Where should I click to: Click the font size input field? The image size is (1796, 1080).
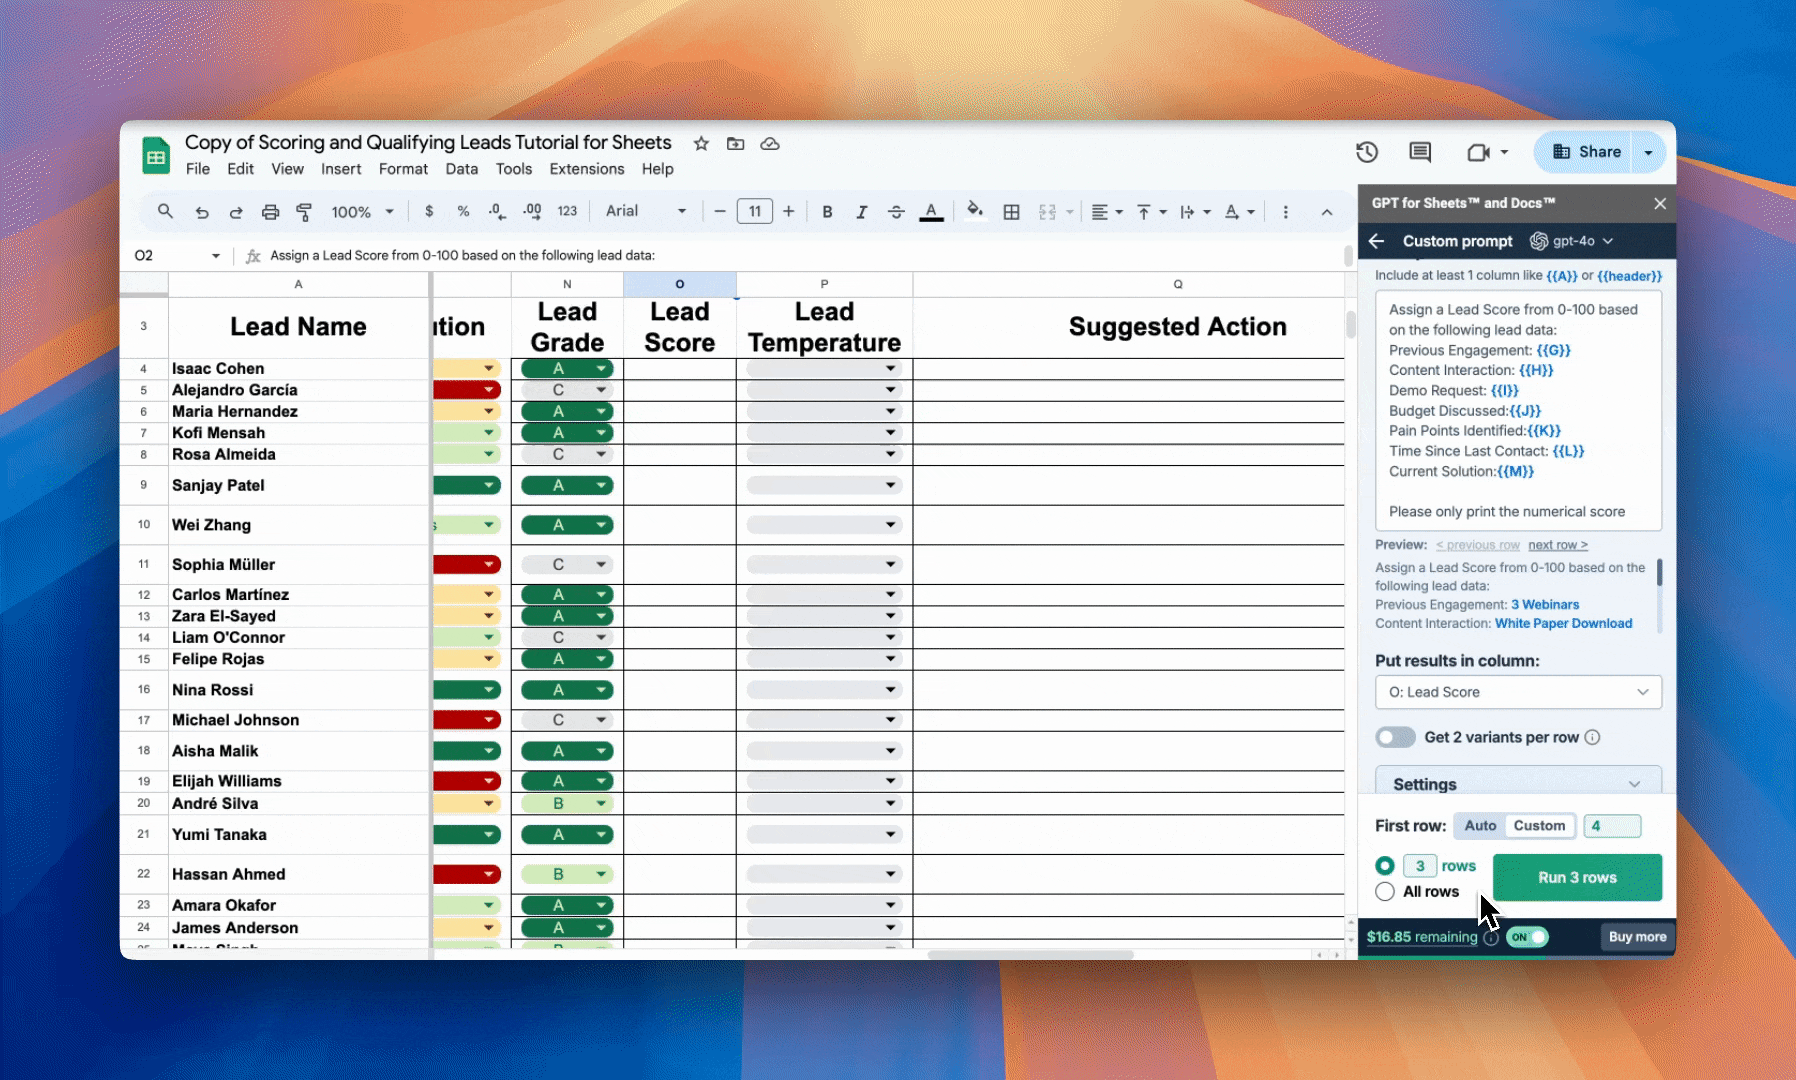(754, 211)
